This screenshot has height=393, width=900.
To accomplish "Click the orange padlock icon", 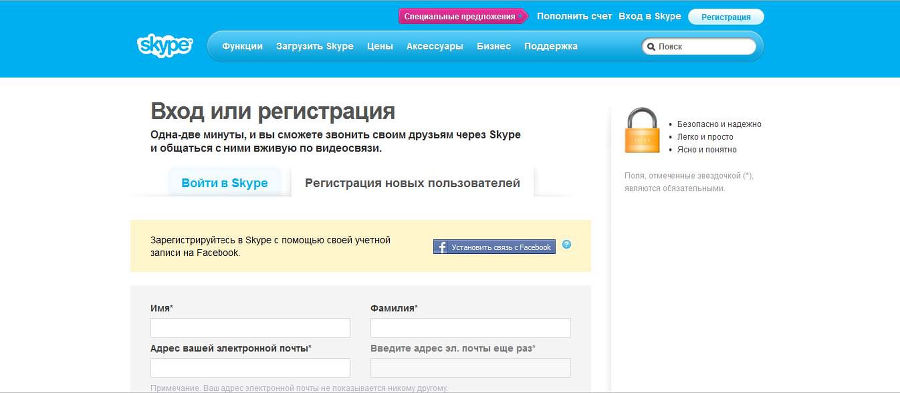I will [641, 130].
